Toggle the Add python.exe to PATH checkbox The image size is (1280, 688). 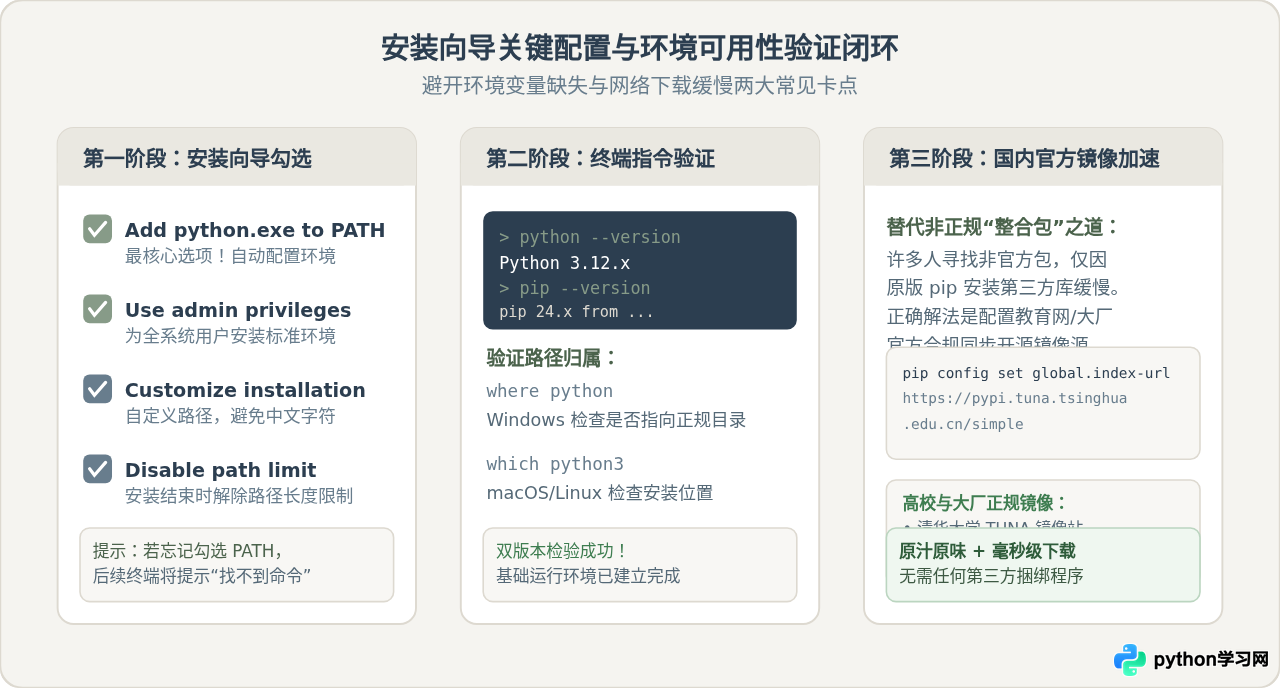[x=98, y=229]
